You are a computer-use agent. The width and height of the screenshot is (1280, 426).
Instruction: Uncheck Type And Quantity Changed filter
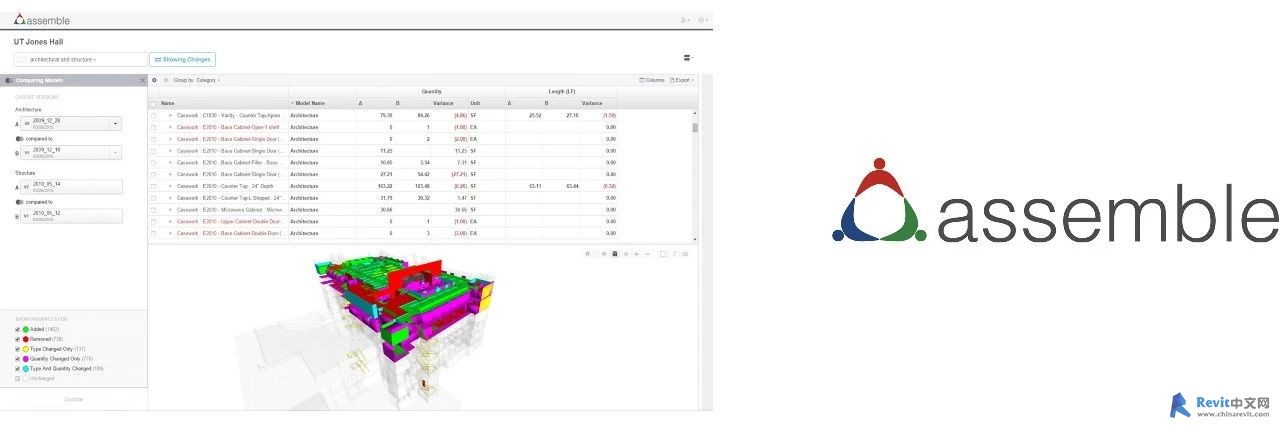tap(17, 368)
